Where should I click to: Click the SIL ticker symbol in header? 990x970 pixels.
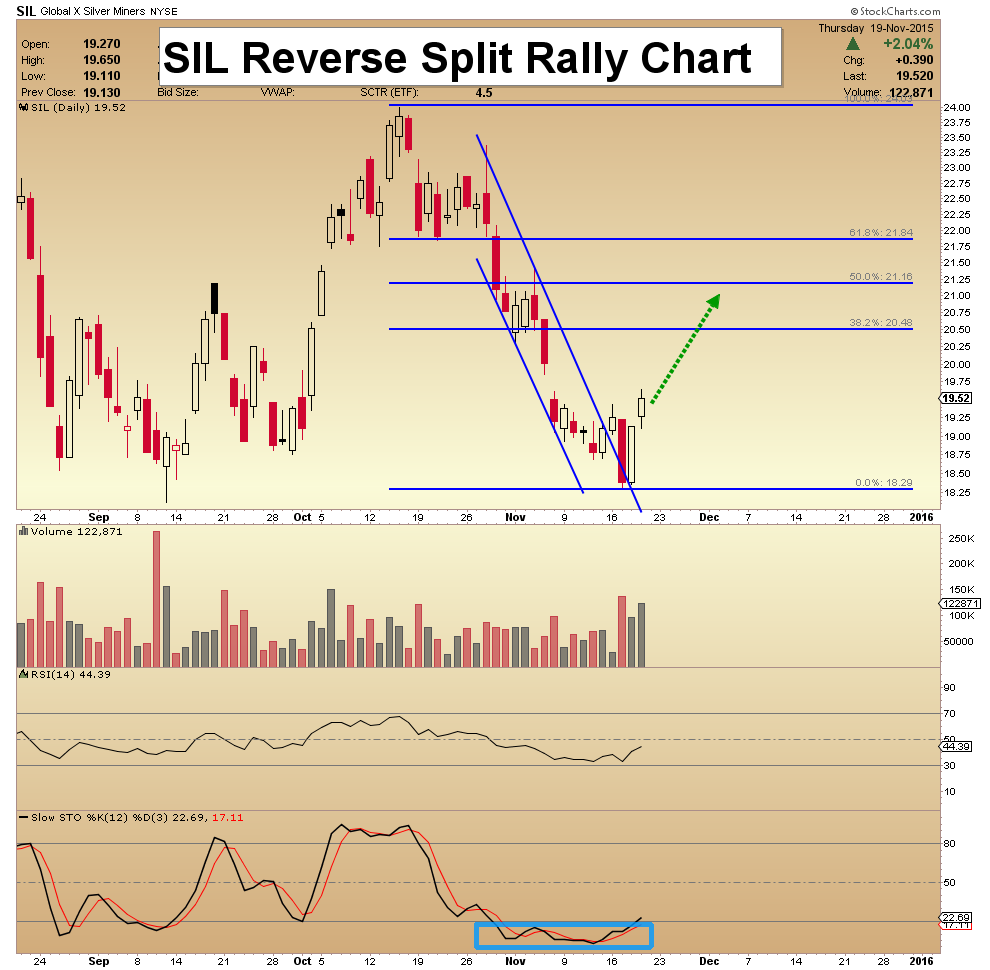pyautogui.click(x=26, y=11)
